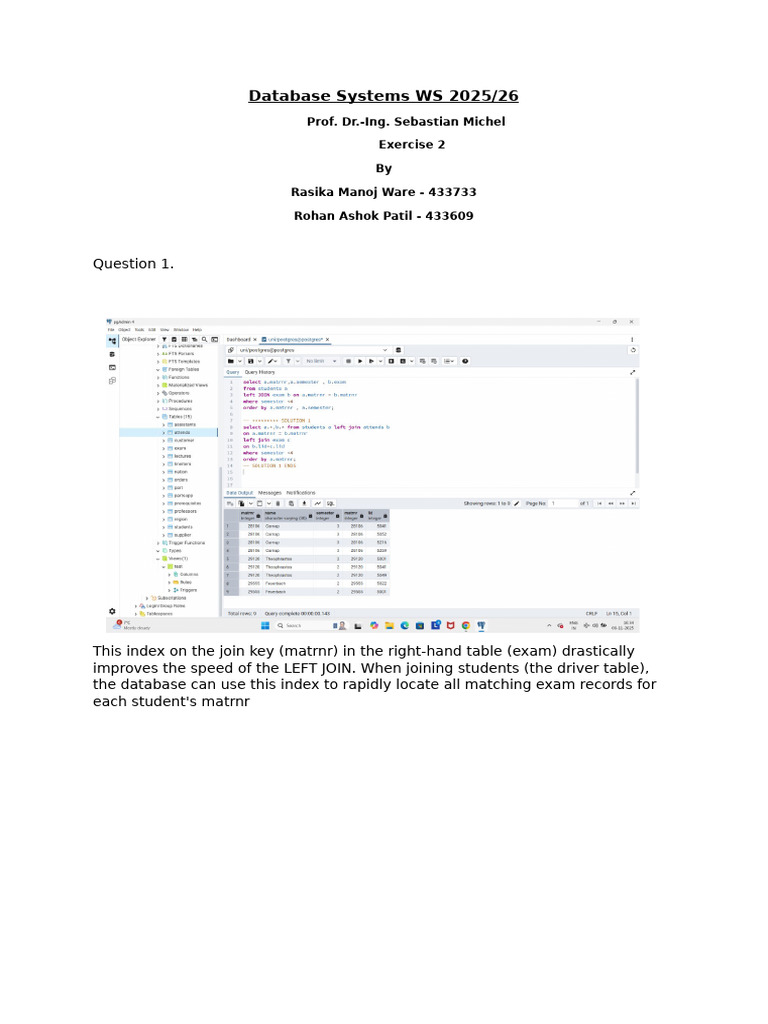Viewport: 768px width, 1024px height.
Task: Click the filter icon in Object Explorer toolbar
Action: coord(165,340)
